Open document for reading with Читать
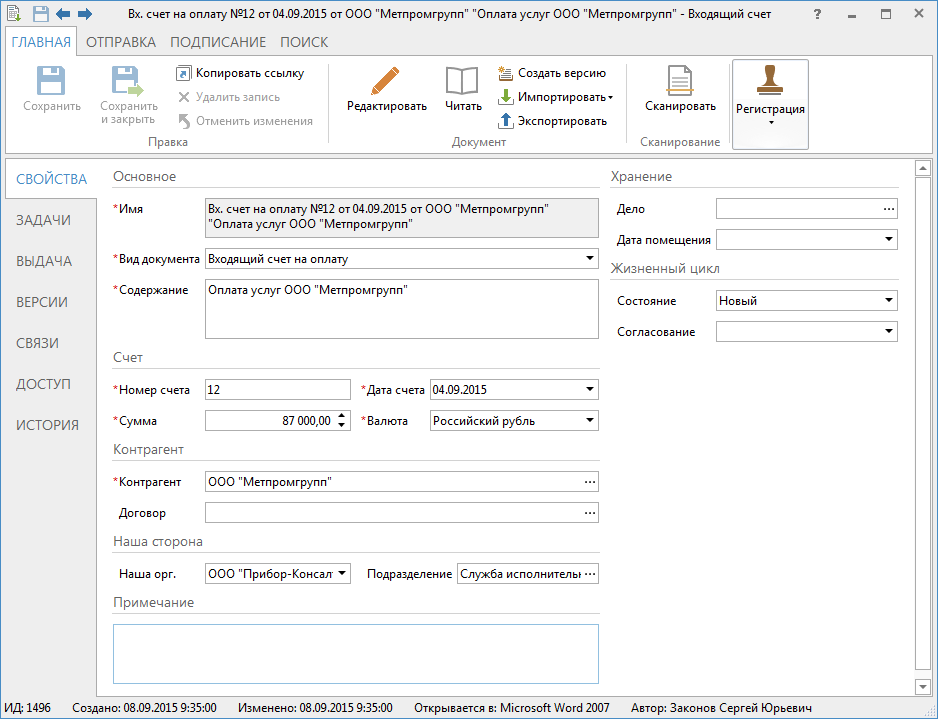This screenshot has height=719, width=938. click(x=463, y=90)
